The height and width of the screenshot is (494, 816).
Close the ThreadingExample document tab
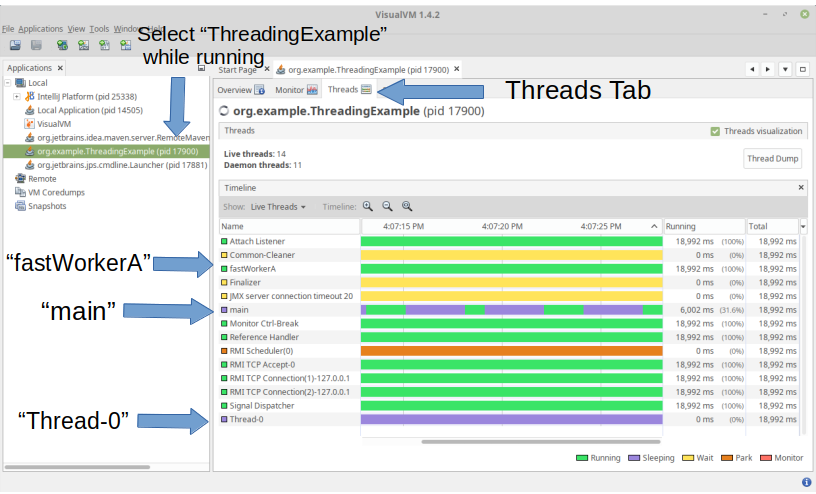456,69
